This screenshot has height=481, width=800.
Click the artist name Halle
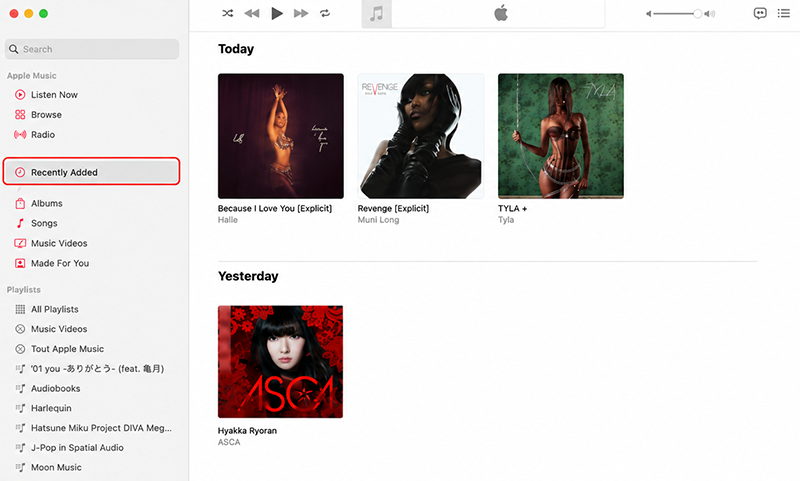pyautogui.click(x=228, y=220)
